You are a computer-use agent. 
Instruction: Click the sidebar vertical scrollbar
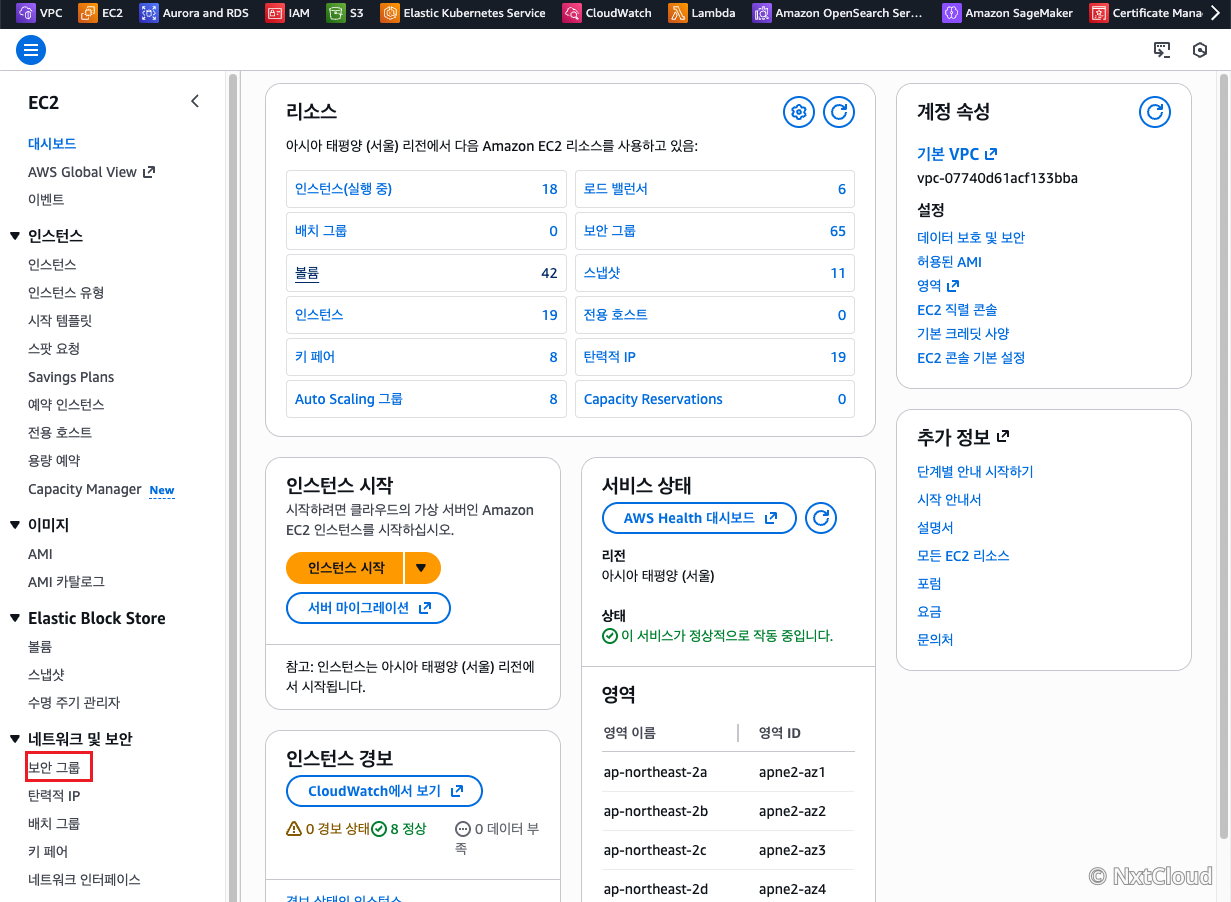(233, 486)
